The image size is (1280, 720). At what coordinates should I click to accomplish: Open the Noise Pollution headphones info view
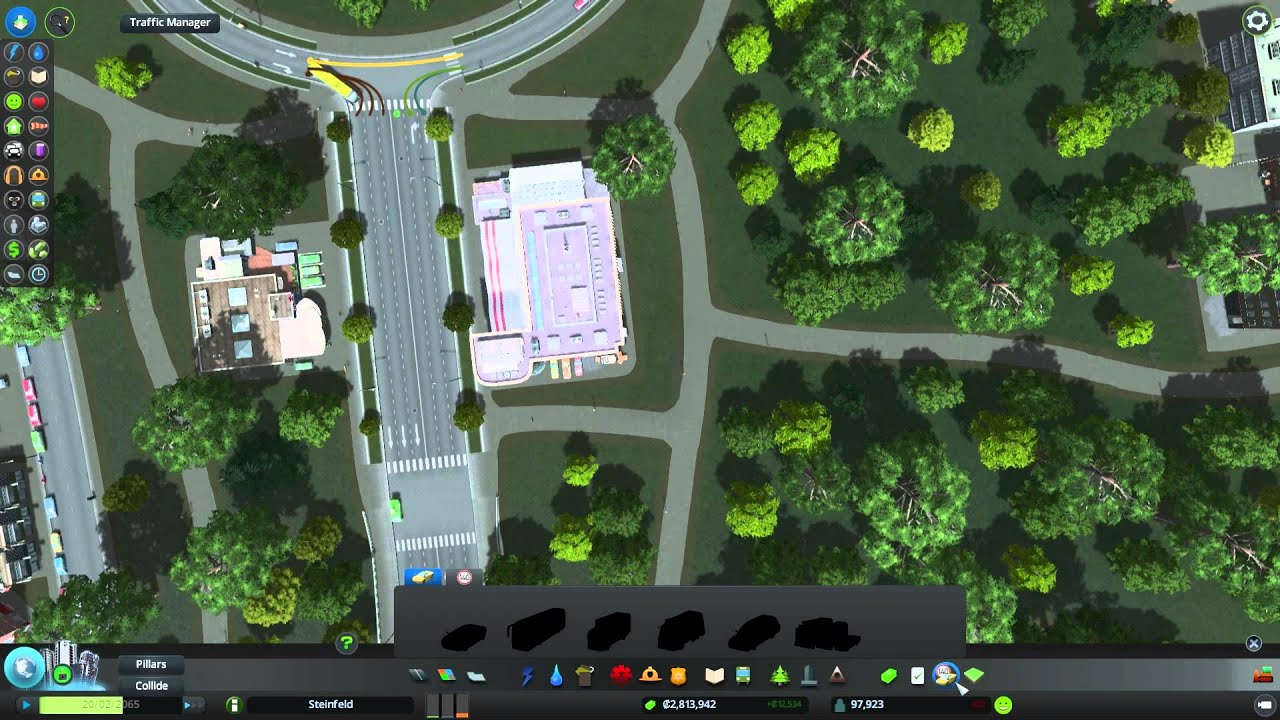point(14,175)
